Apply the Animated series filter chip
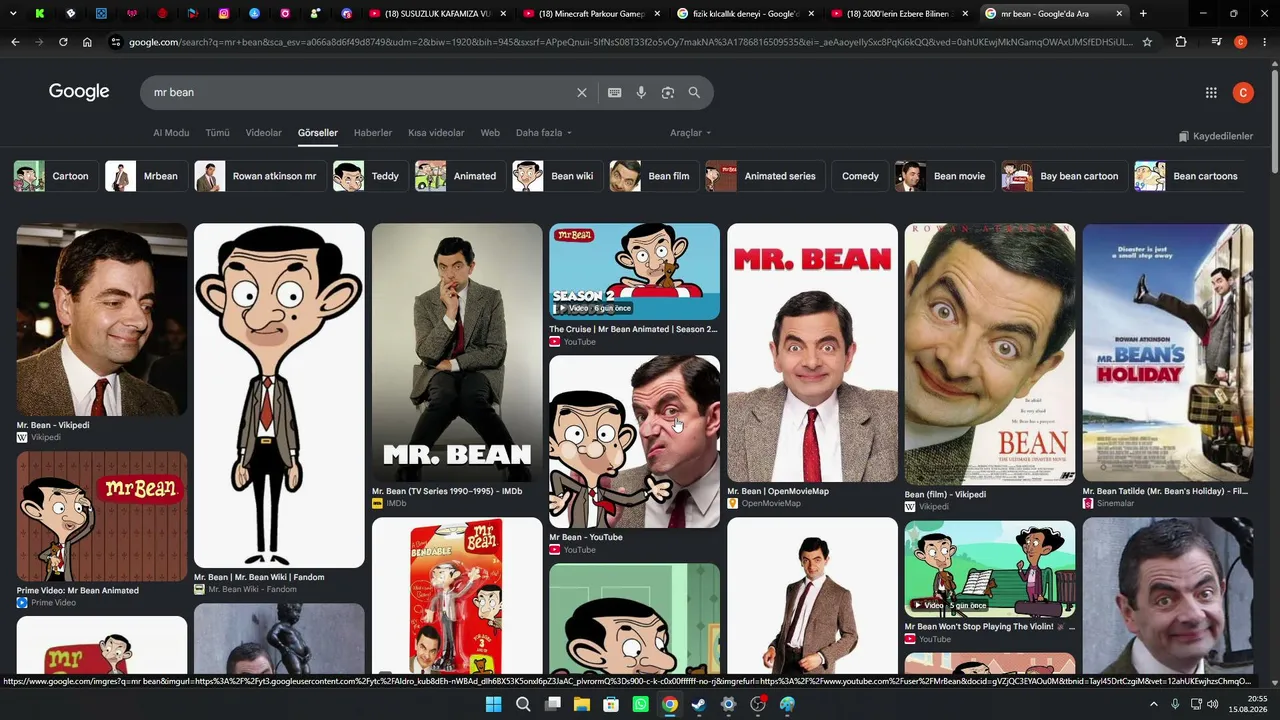Image resolution: width=1280 pixels, height=720 pixels. coord(765,176)
